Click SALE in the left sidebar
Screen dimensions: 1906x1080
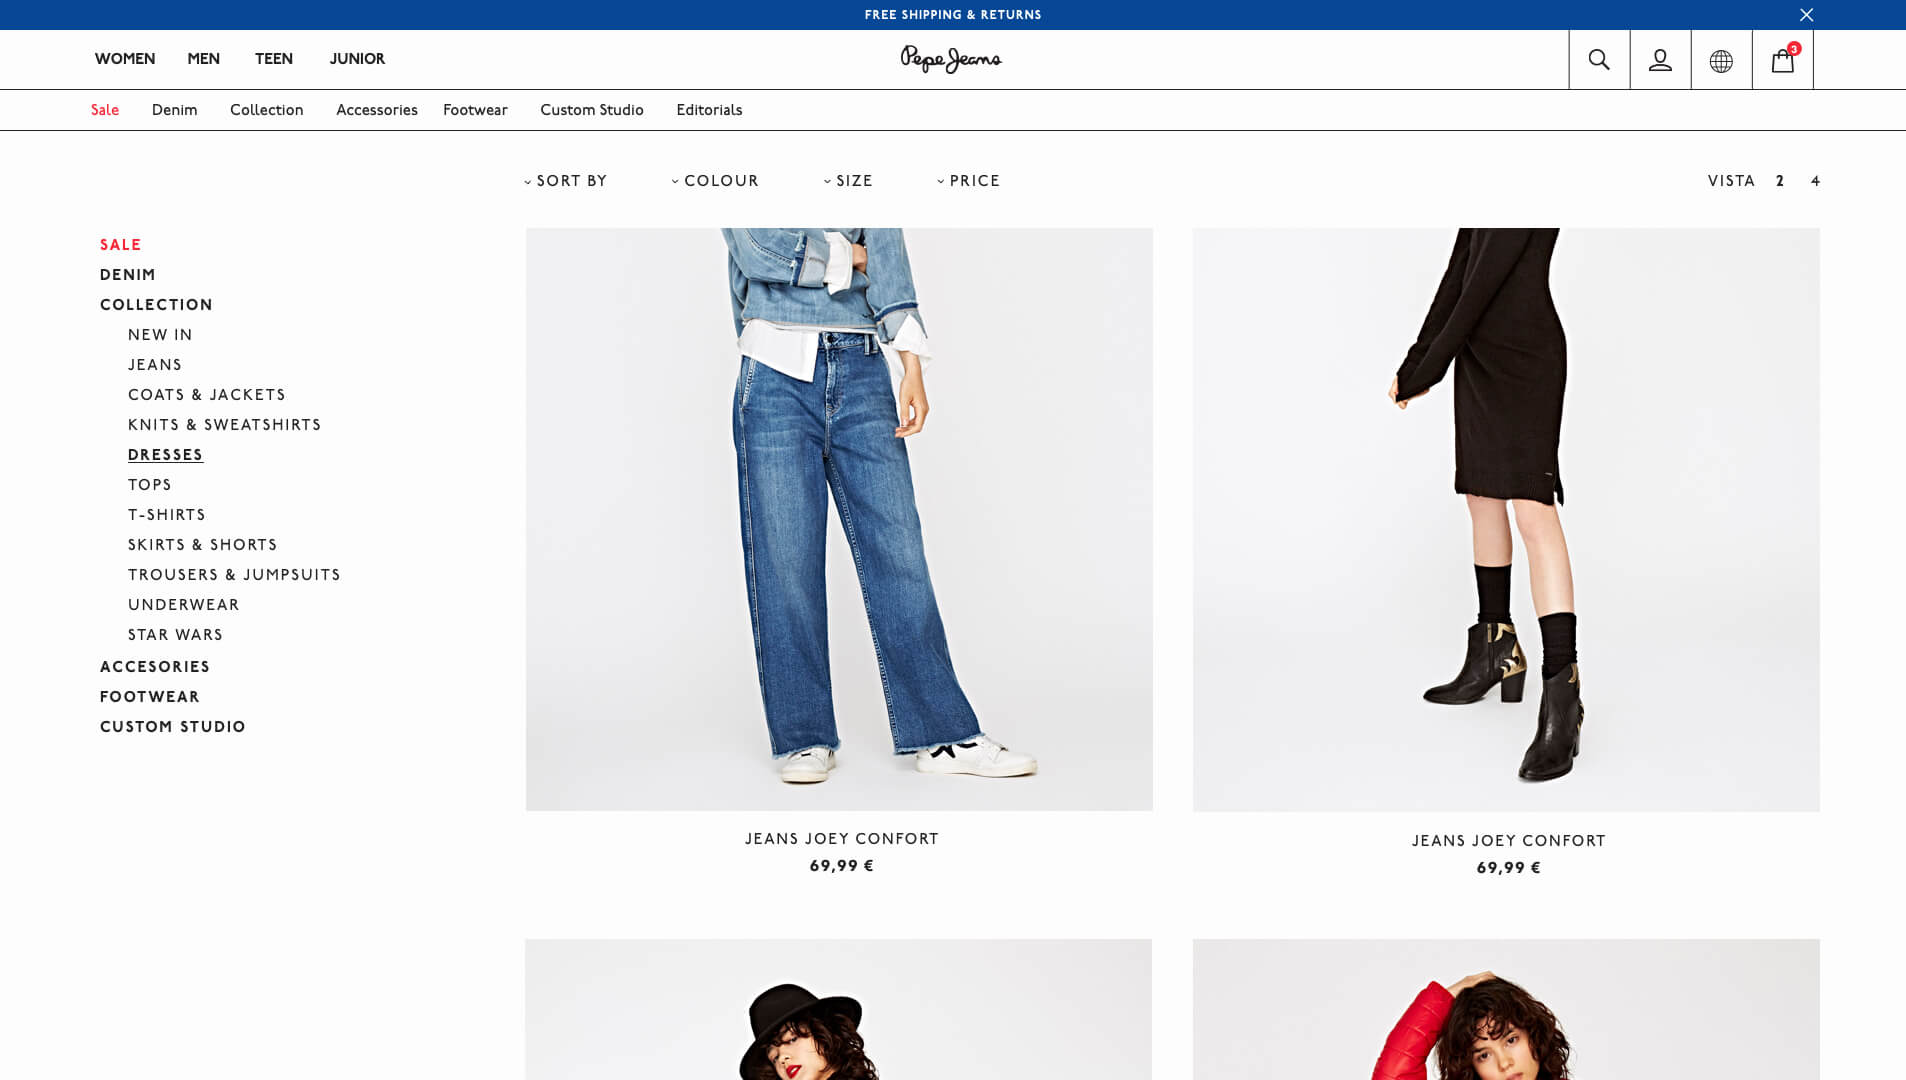click(120, 245)
